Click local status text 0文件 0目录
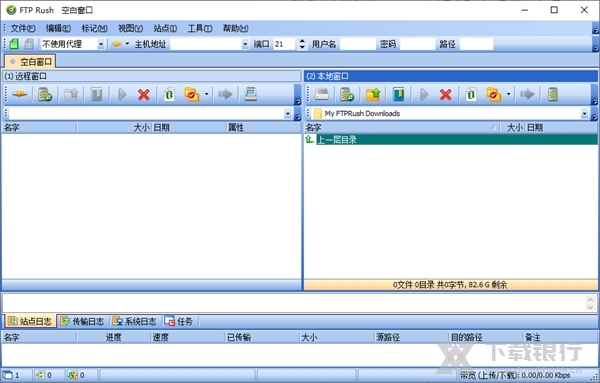 pos(450,285)
